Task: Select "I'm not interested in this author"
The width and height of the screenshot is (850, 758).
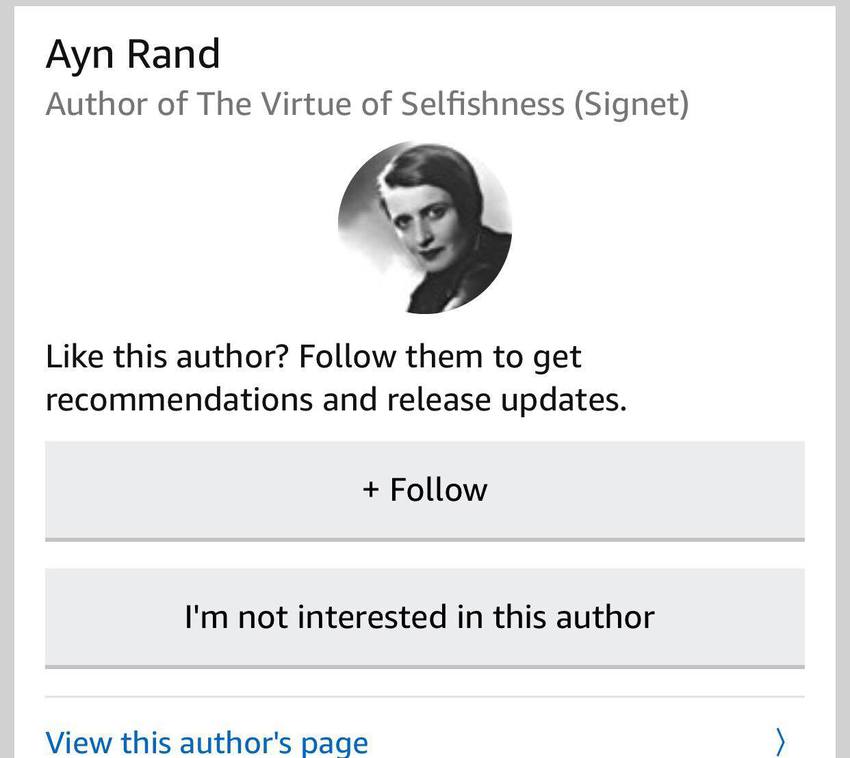Action: pyautogui.click(x=424, y=616)
